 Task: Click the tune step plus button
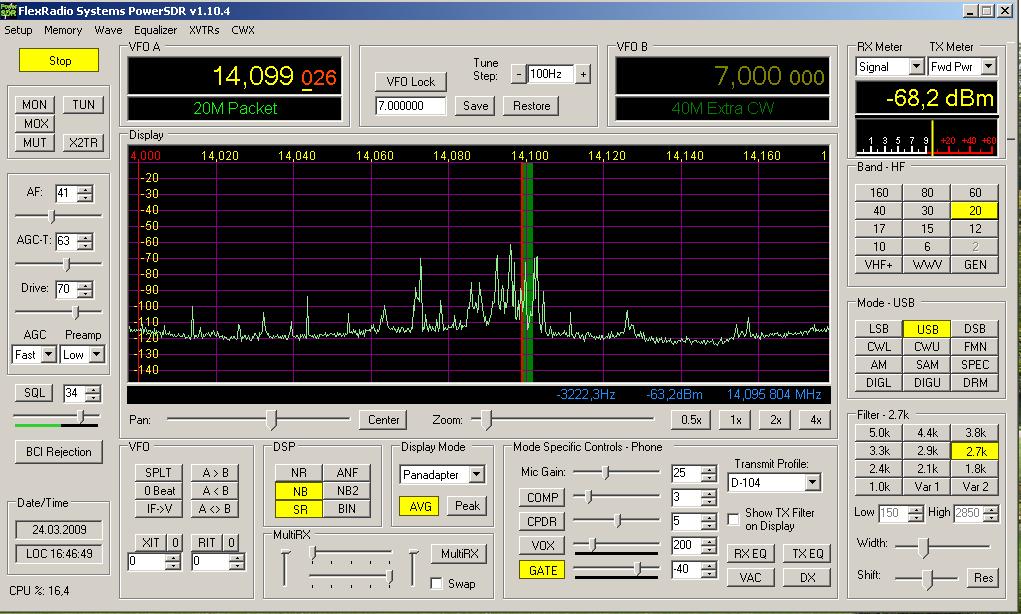583,74
